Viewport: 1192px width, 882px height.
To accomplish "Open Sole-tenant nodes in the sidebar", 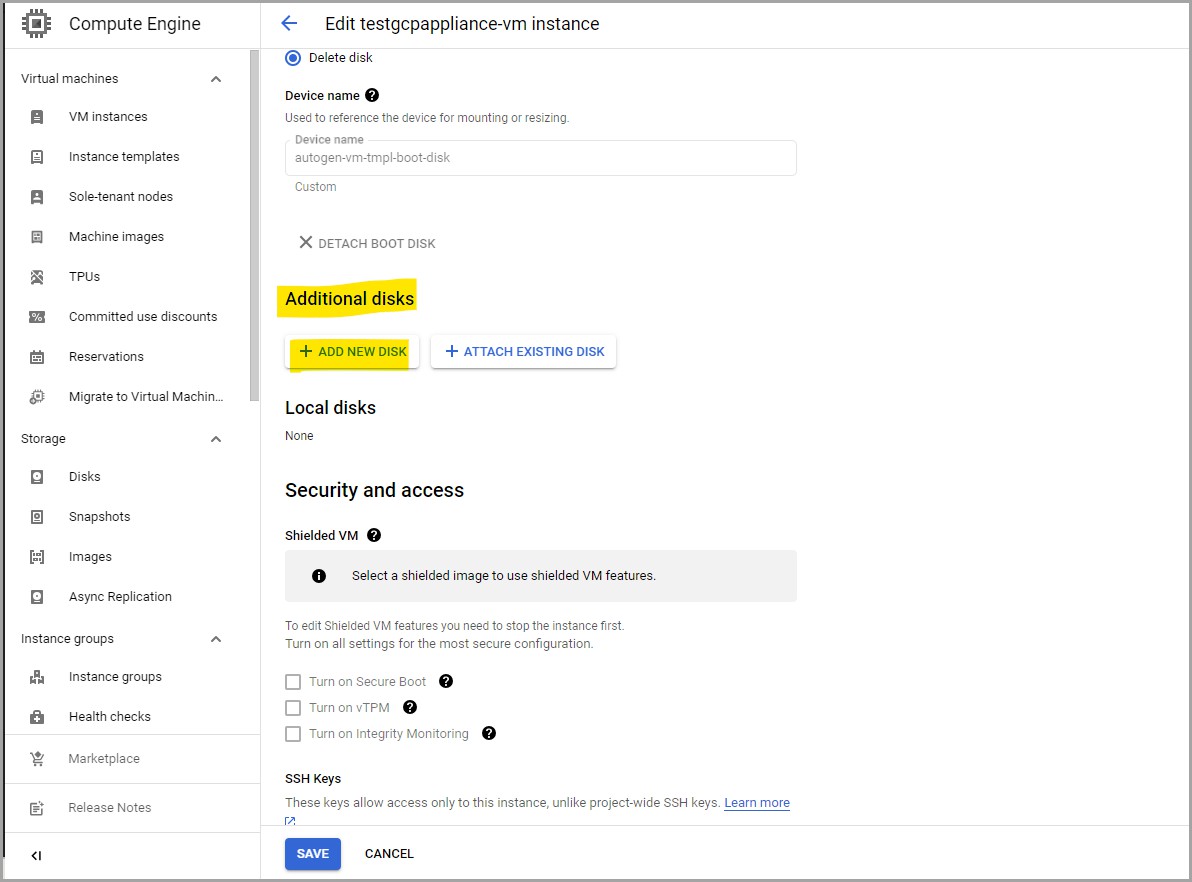I will [x=121, y=196].
